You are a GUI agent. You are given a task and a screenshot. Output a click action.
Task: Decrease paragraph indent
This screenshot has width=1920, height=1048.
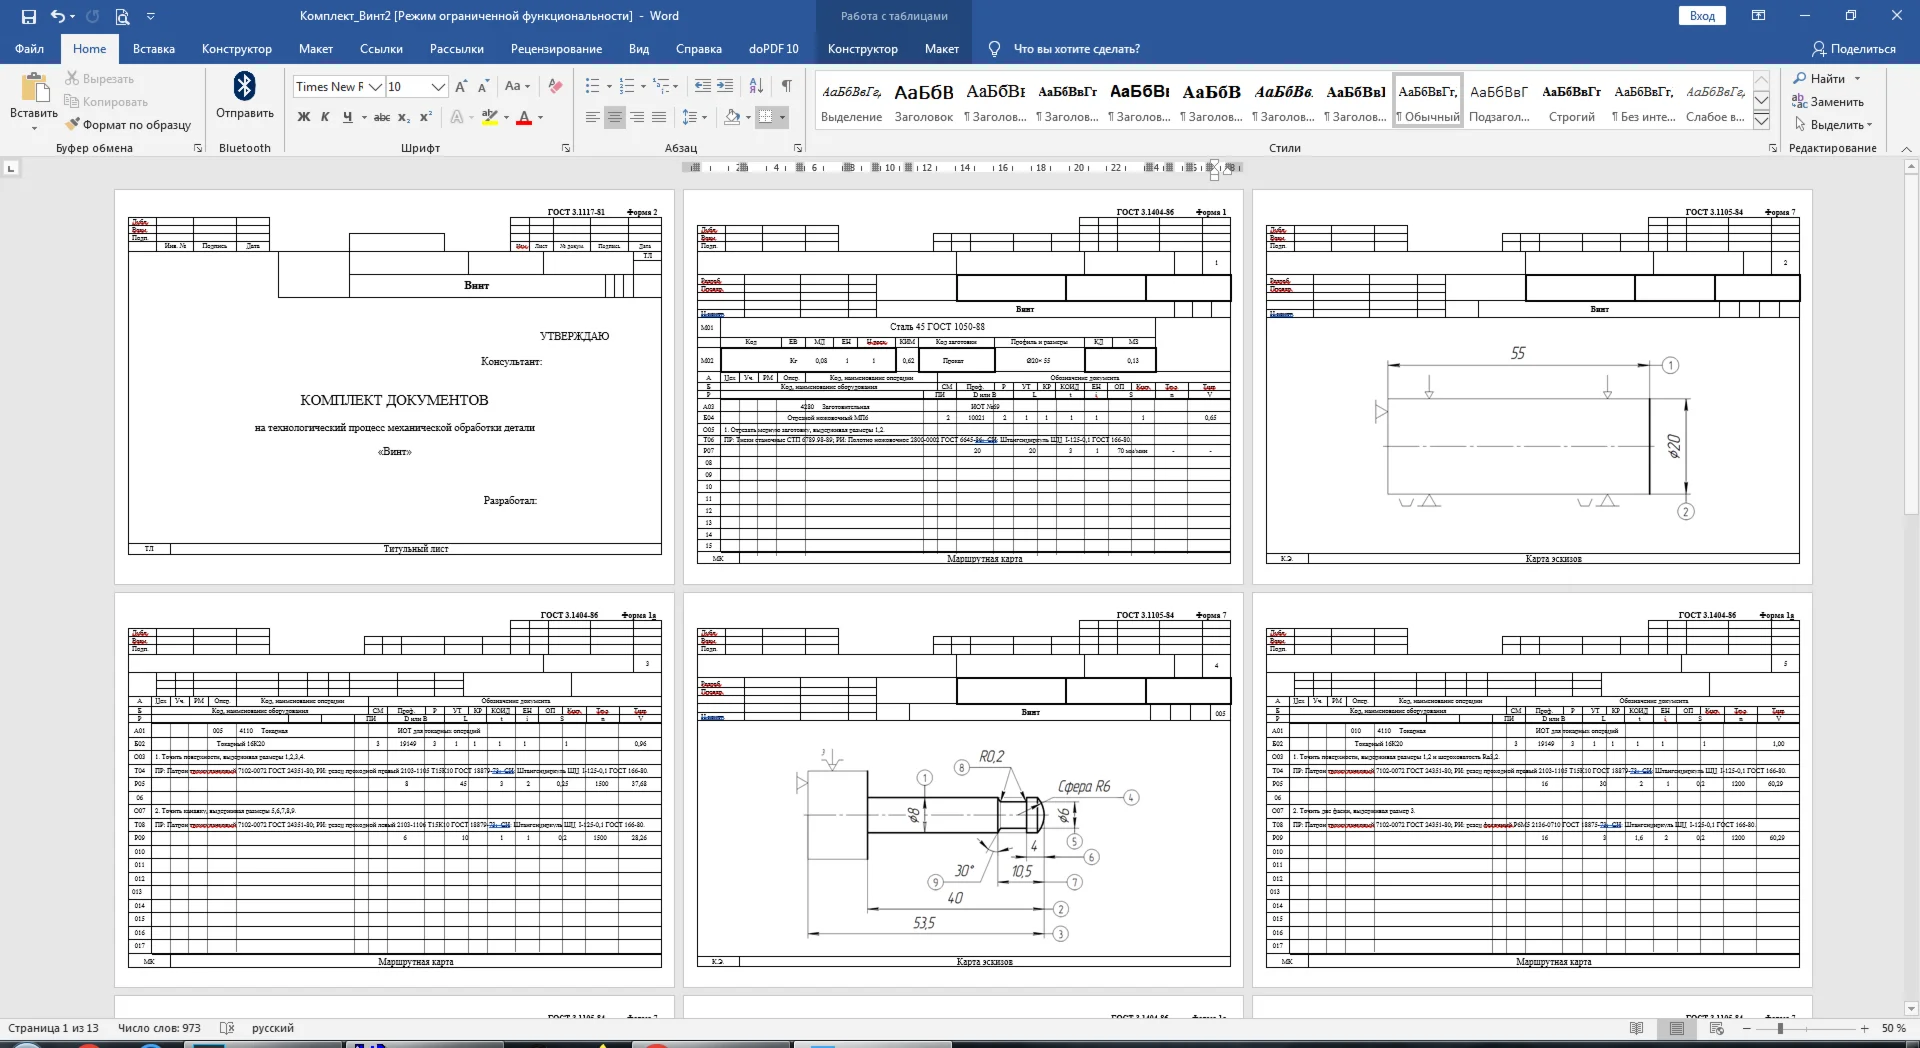702,87
